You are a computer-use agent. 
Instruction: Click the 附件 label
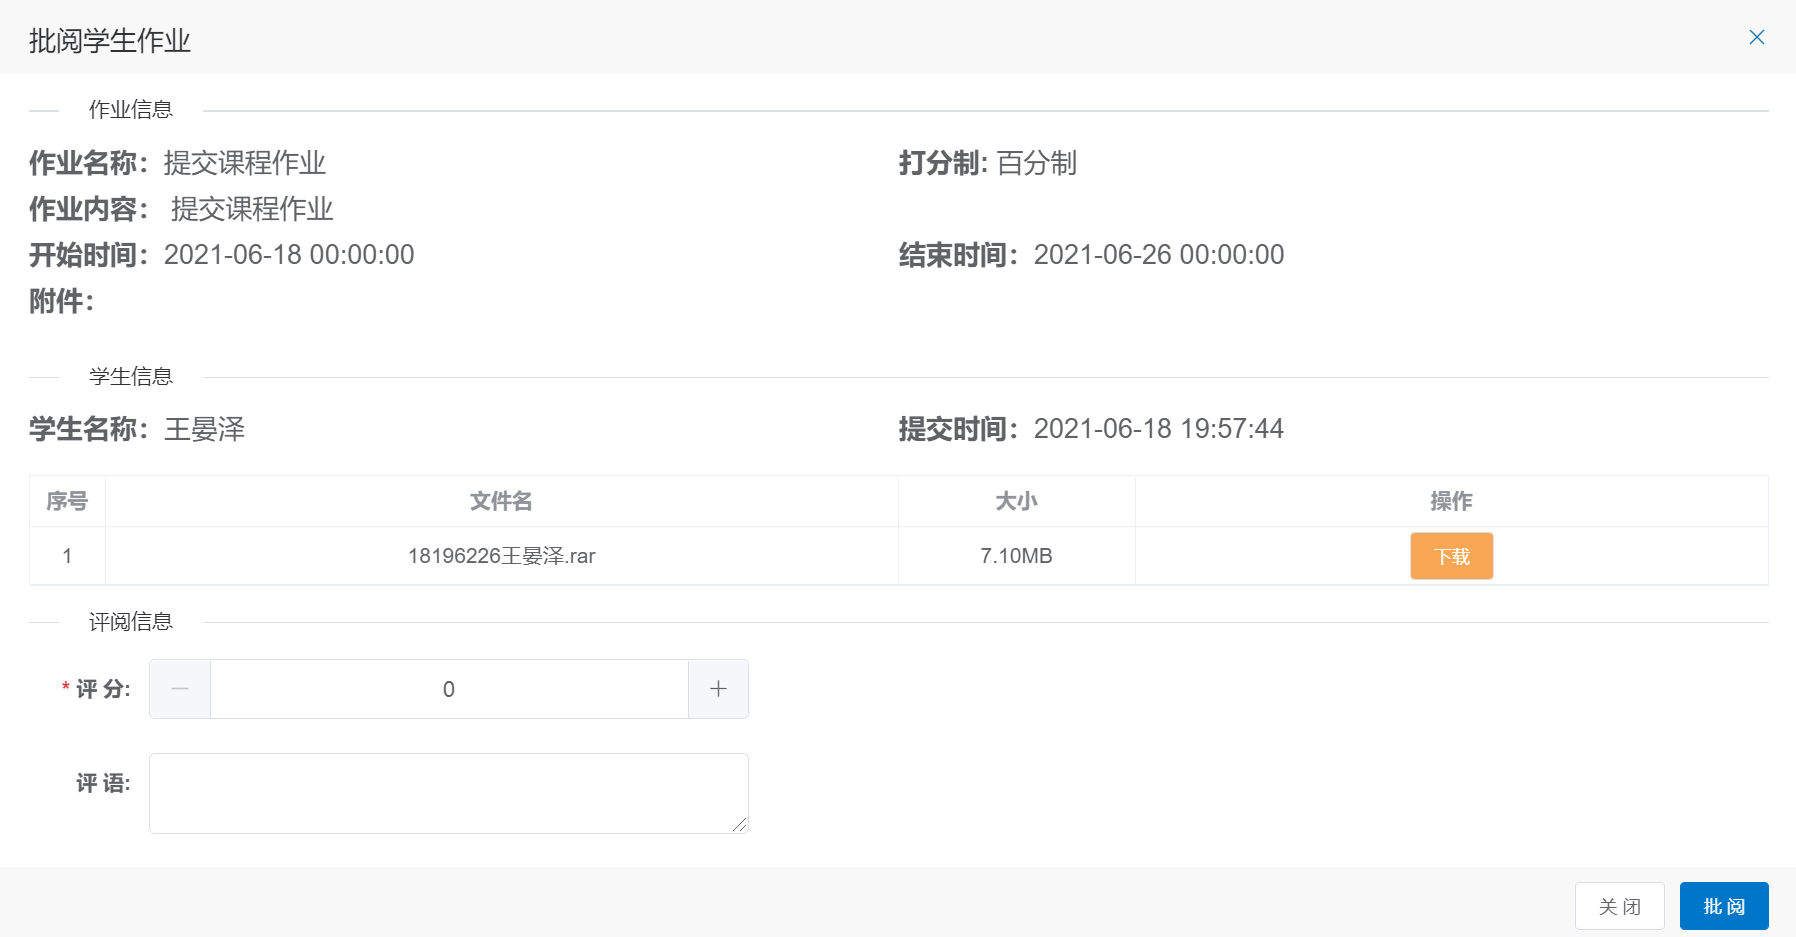61,301
